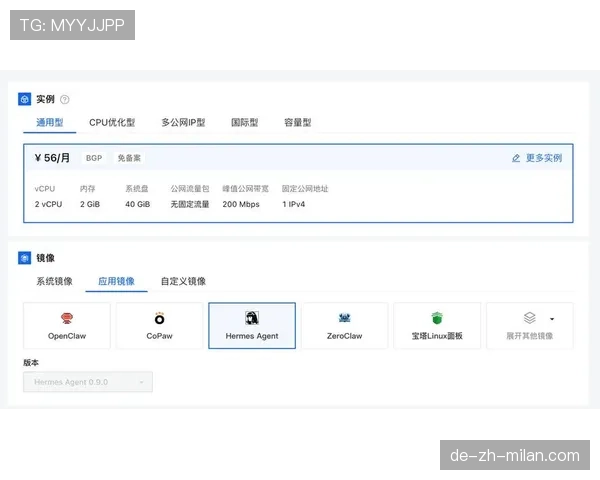Click the 2 vCPU value

click(x=48, y=204)
